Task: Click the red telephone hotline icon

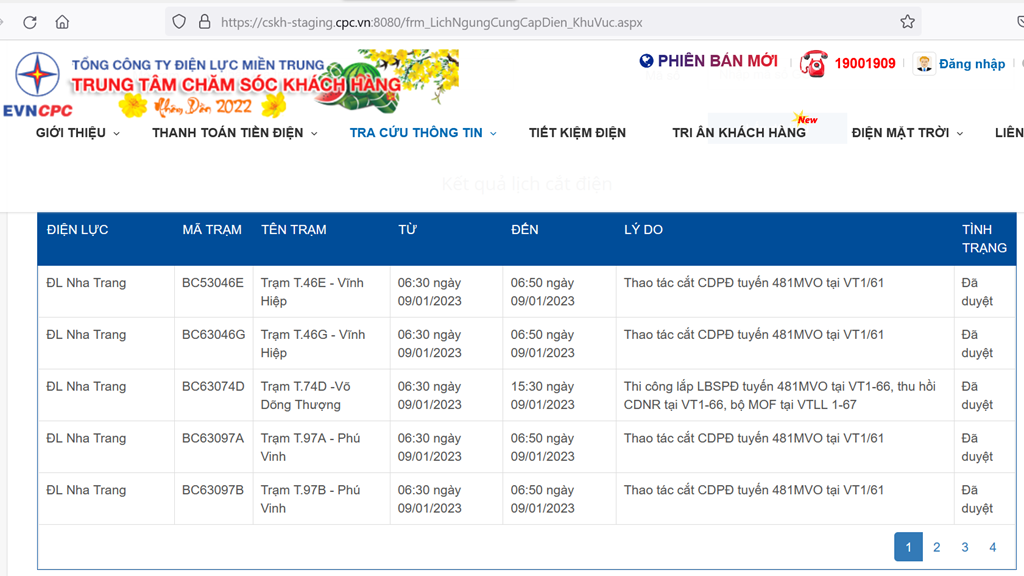Action: coord(814,63)
